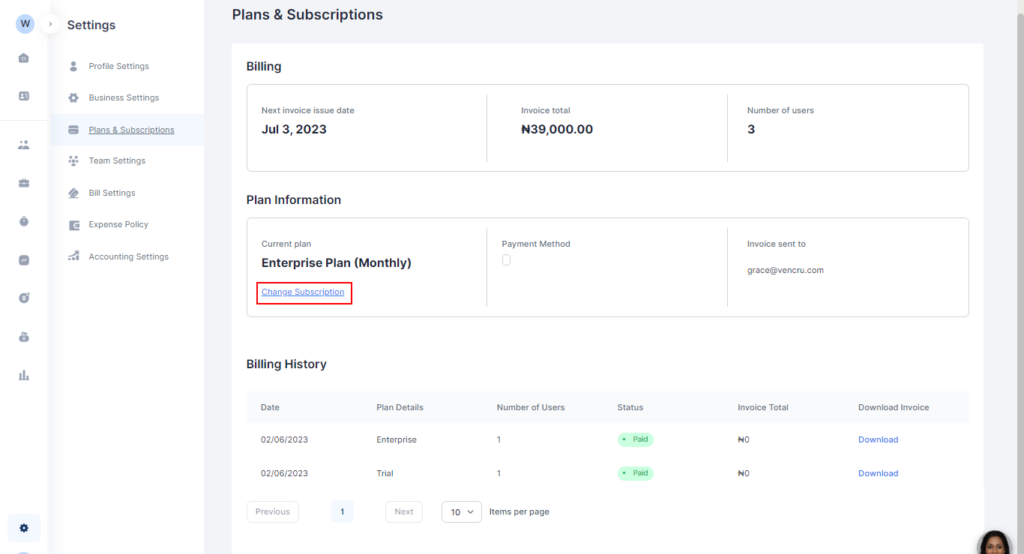The width and height of the screenshot is (1024, 554).
Task: Select page 1 in pagination
Action: tap(342, 512)
